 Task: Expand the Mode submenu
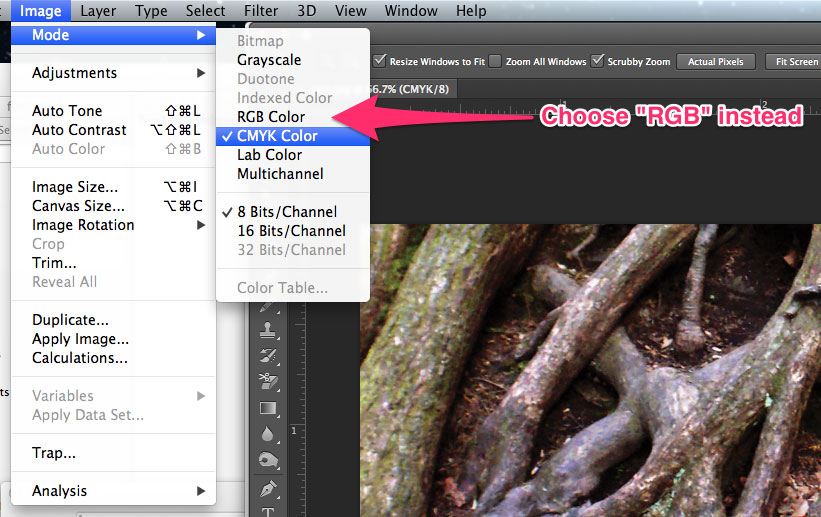(114, 35)
